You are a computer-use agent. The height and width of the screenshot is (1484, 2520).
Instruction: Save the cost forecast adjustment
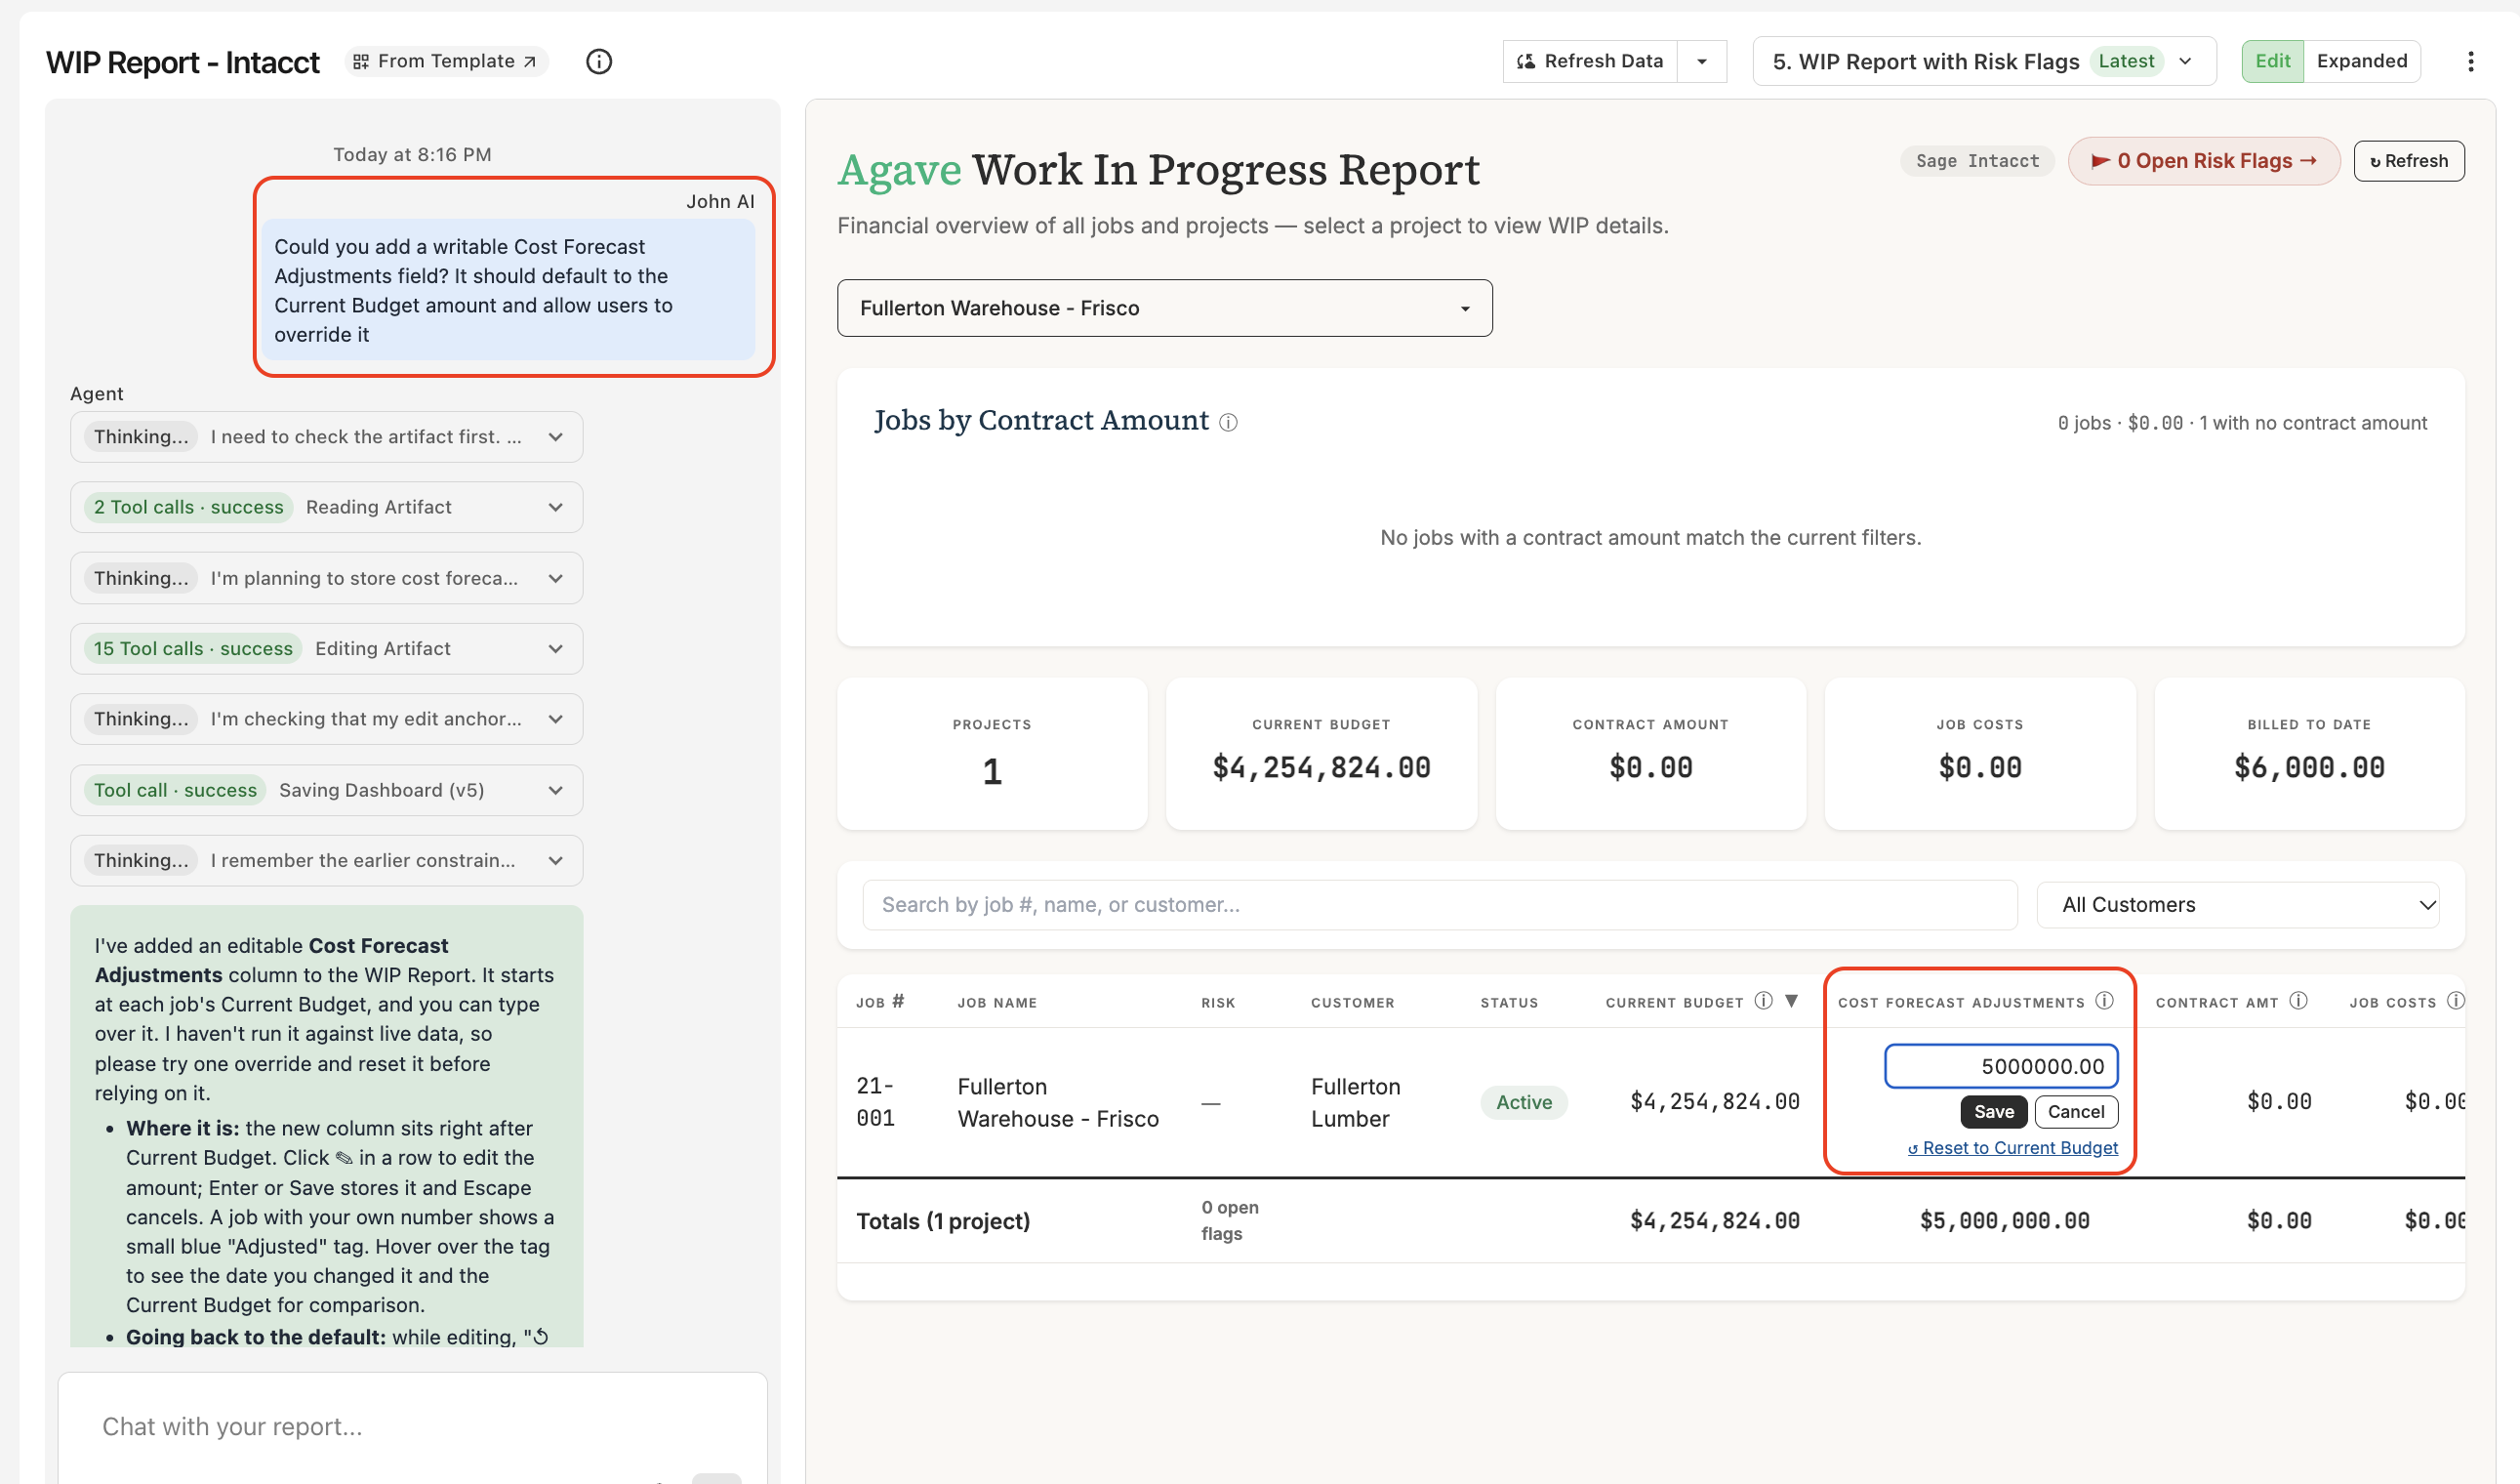pyautogui.click(x=1994, y=1112)
